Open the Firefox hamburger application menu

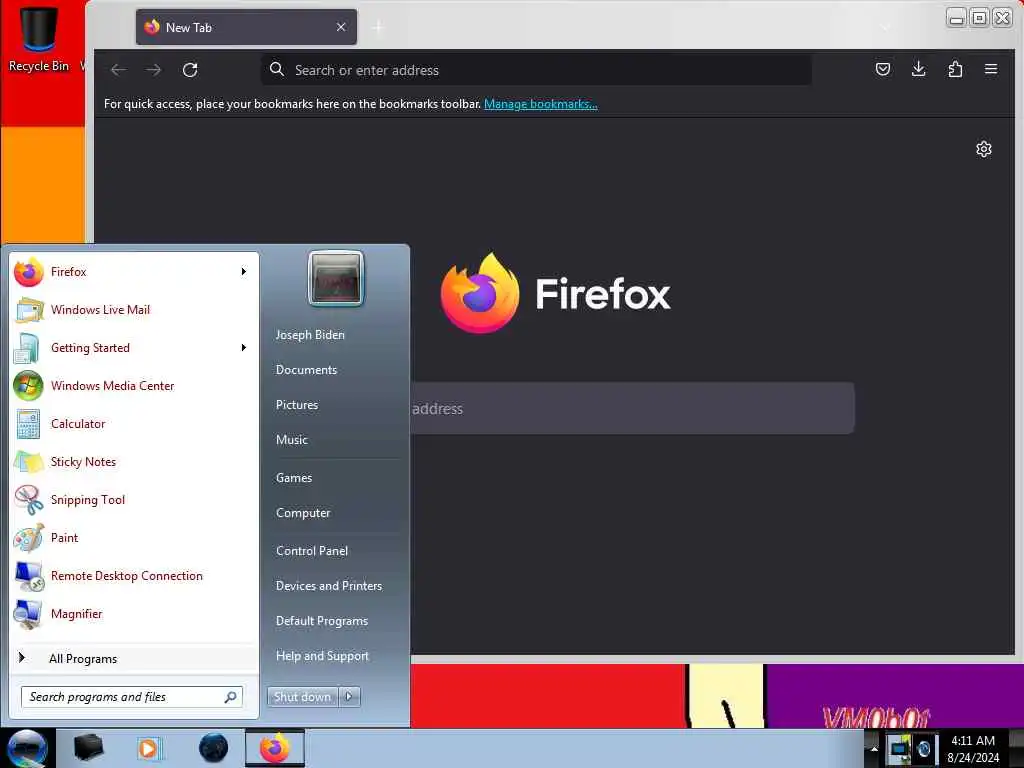991,69
